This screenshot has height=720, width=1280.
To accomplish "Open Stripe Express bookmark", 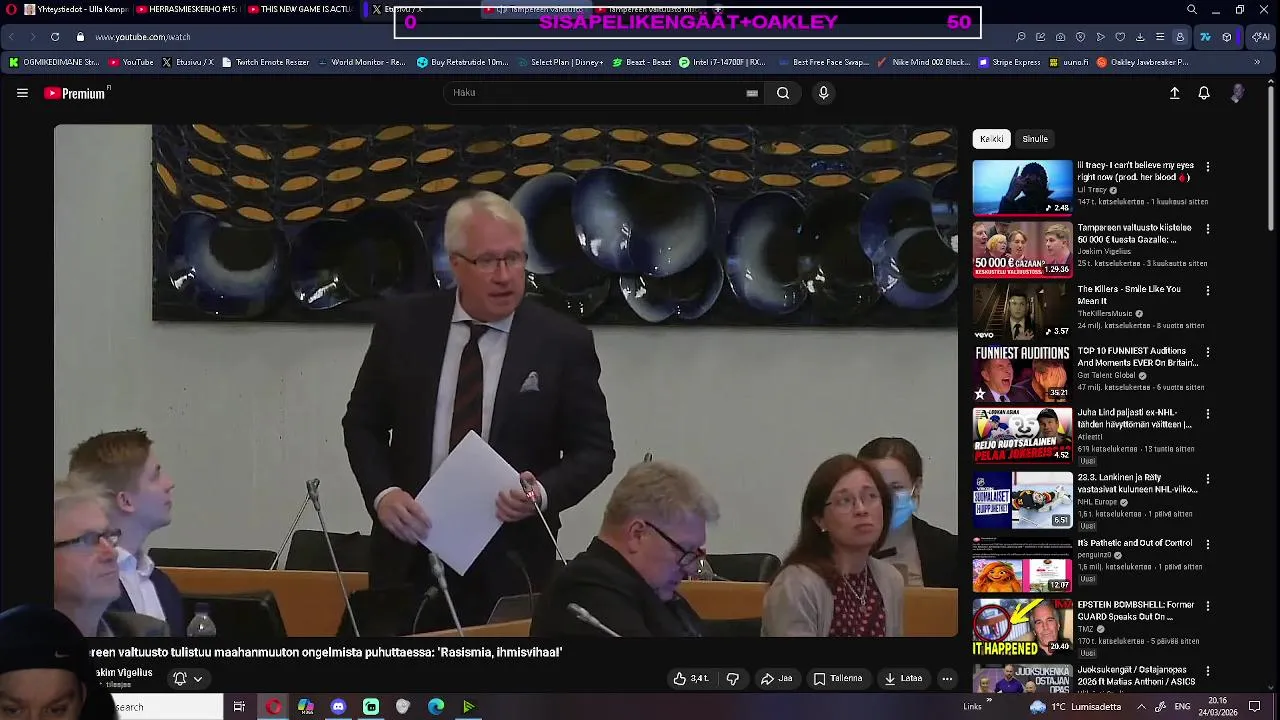I will tap(1009, 62).
